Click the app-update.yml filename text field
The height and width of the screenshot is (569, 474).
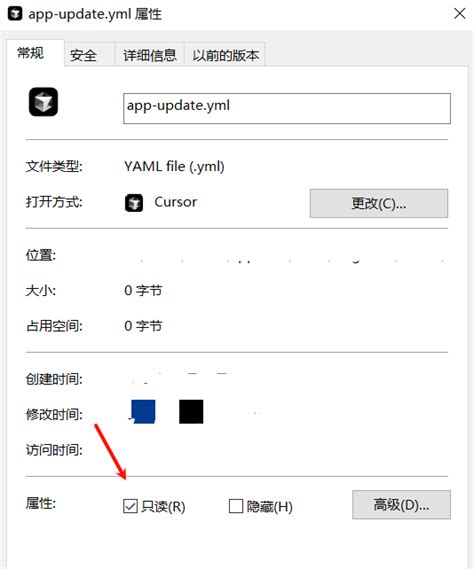287,109
